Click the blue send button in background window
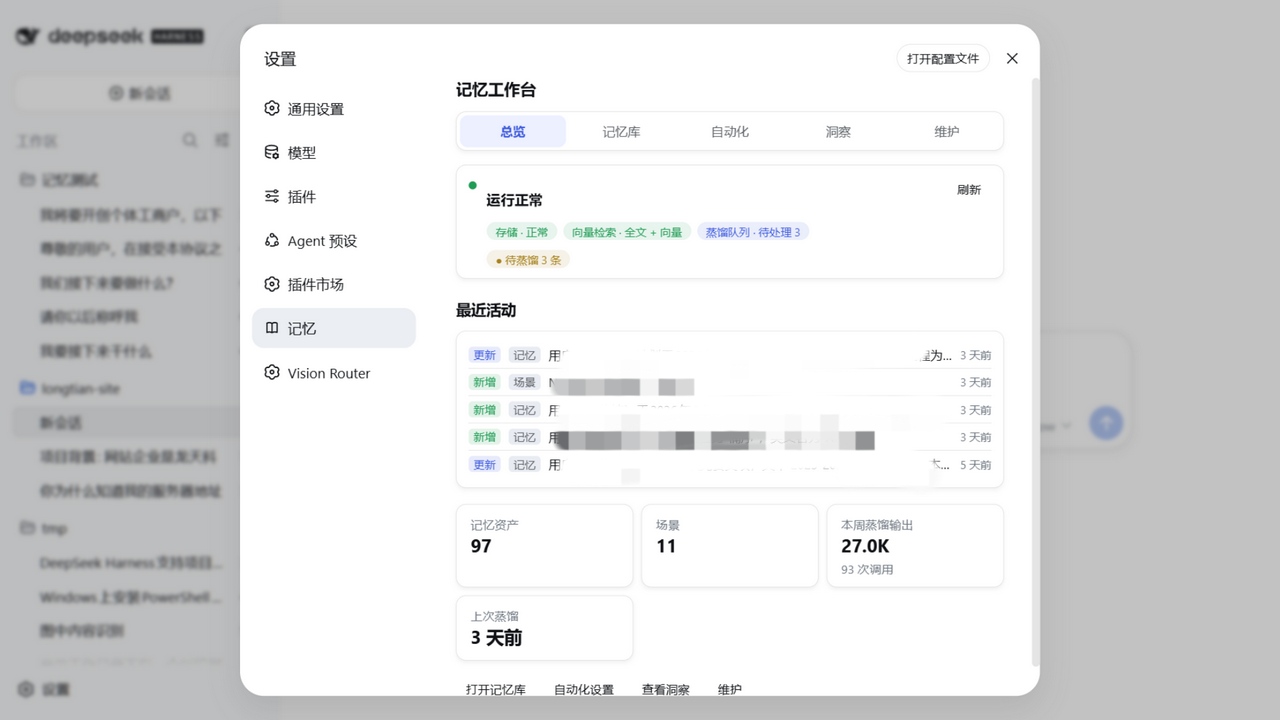 click(x=1105, y=422)
